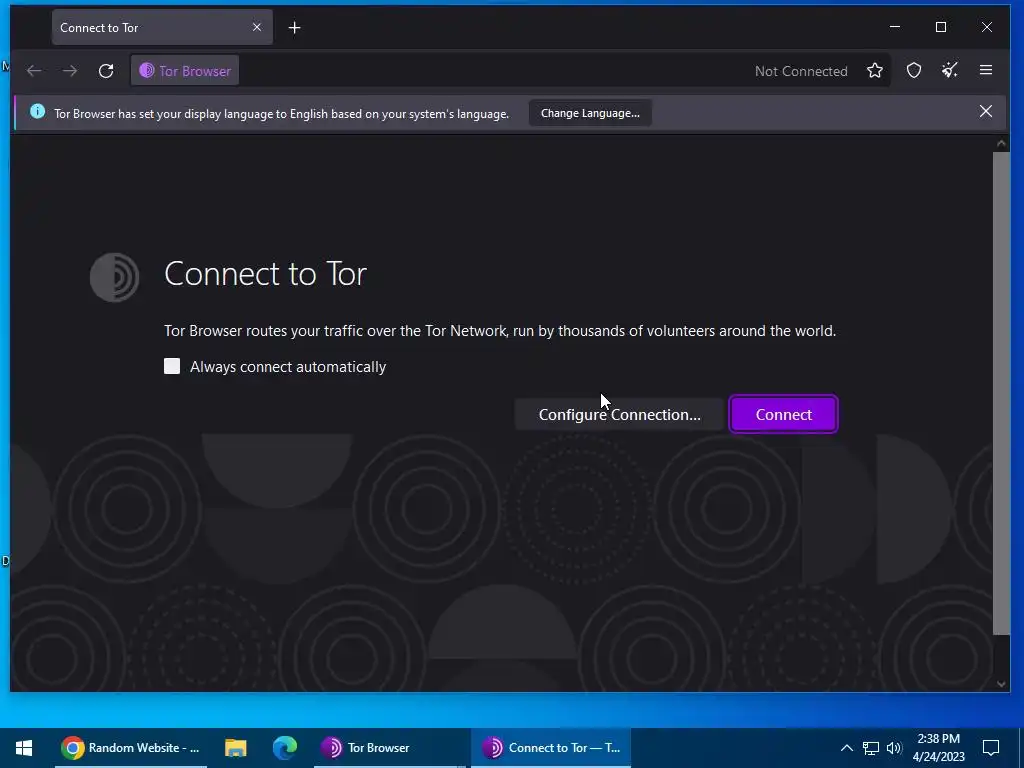Bookmark this page with star icon
This screenshot has width=1024, height=768.
(x=874, y=71)
